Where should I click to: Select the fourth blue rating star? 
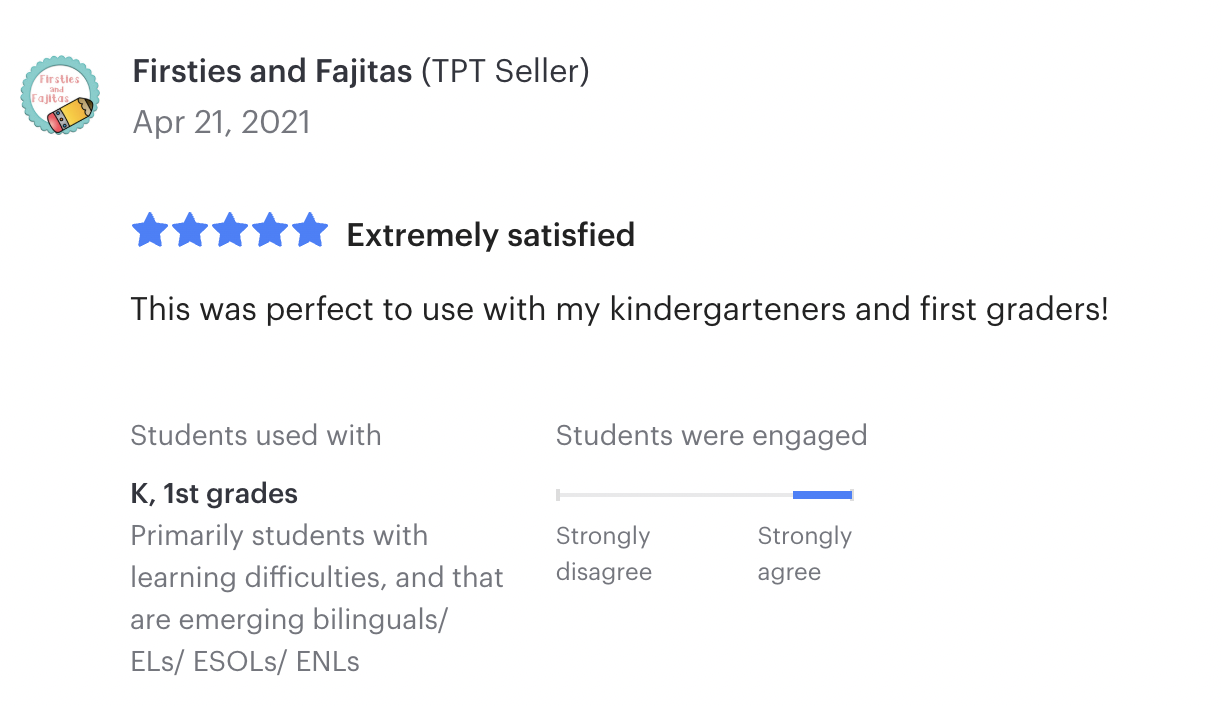[x=270, y=231]
